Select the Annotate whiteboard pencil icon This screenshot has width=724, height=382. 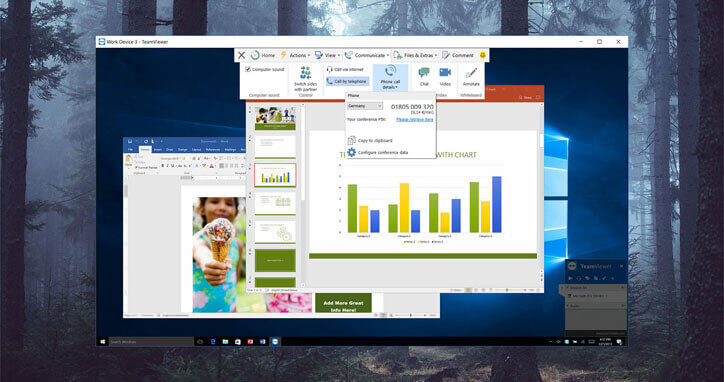tap(471, 73)
